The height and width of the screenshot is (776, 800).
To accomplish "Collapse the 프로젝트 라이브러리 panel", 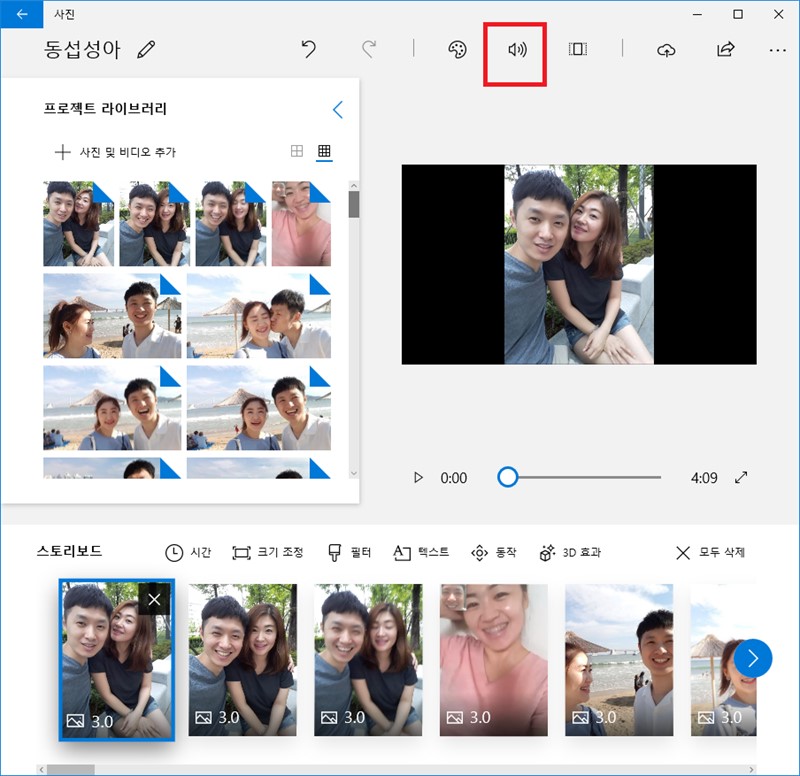I will pyautogui.click(x=337, y=110).
